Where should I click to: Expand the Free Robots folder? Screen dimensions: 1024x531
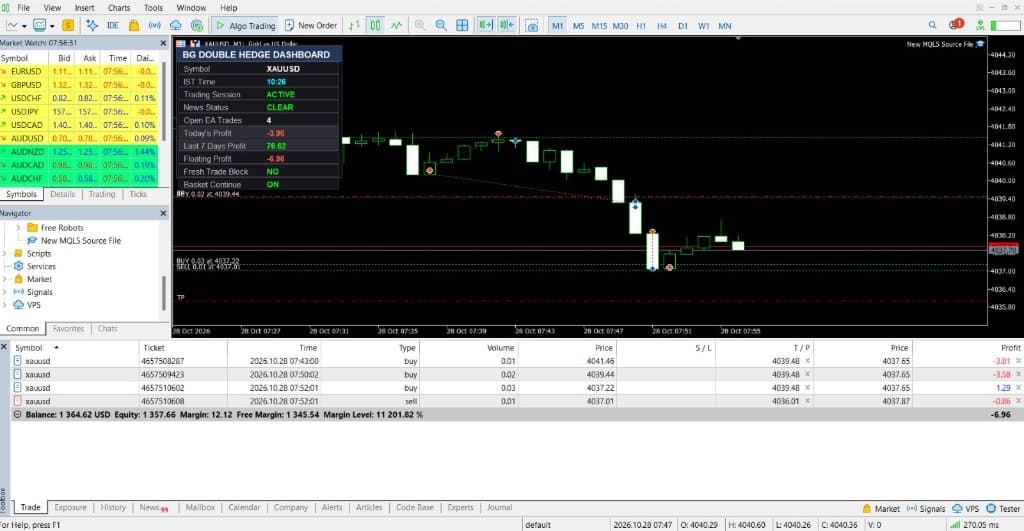[18, 227]
